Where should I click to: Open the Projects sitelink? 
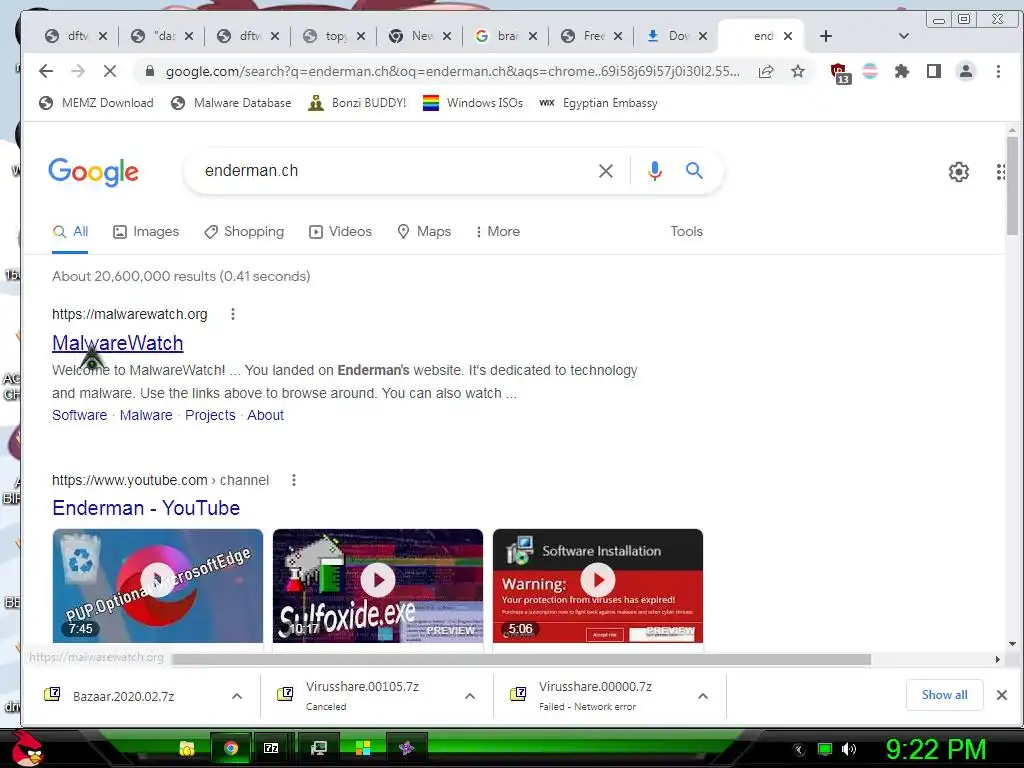pyautogui.click(x=210, y=415)
